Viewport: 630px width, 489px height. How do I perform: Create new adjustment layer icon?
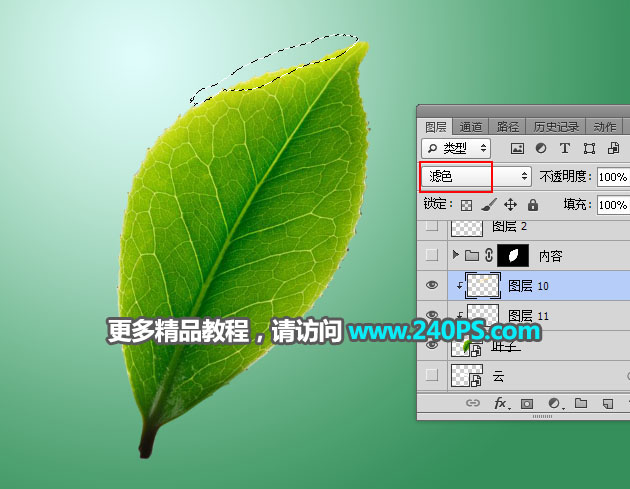[x=555, y=403]
